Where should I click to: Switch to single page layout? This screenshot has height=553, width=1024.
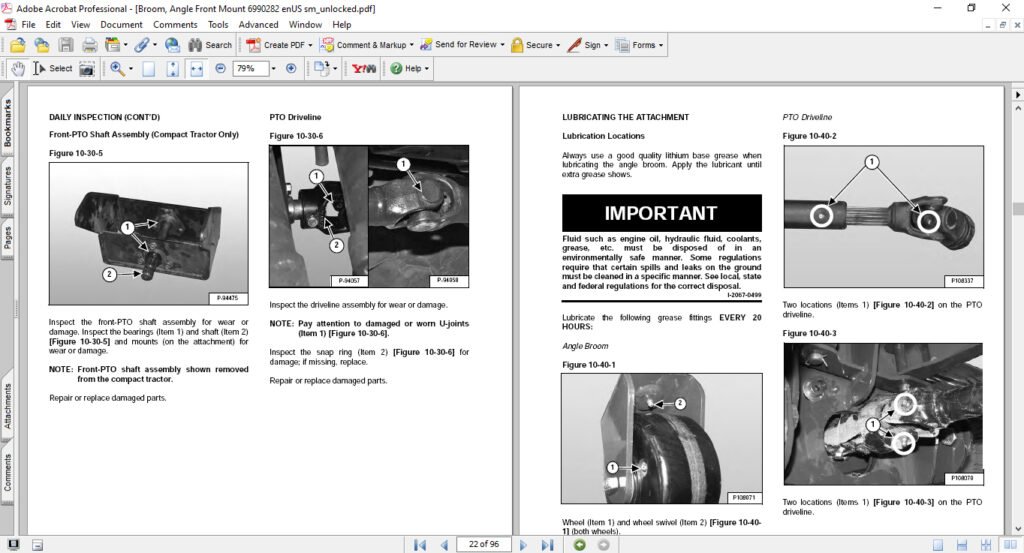[x=938, y=545]
